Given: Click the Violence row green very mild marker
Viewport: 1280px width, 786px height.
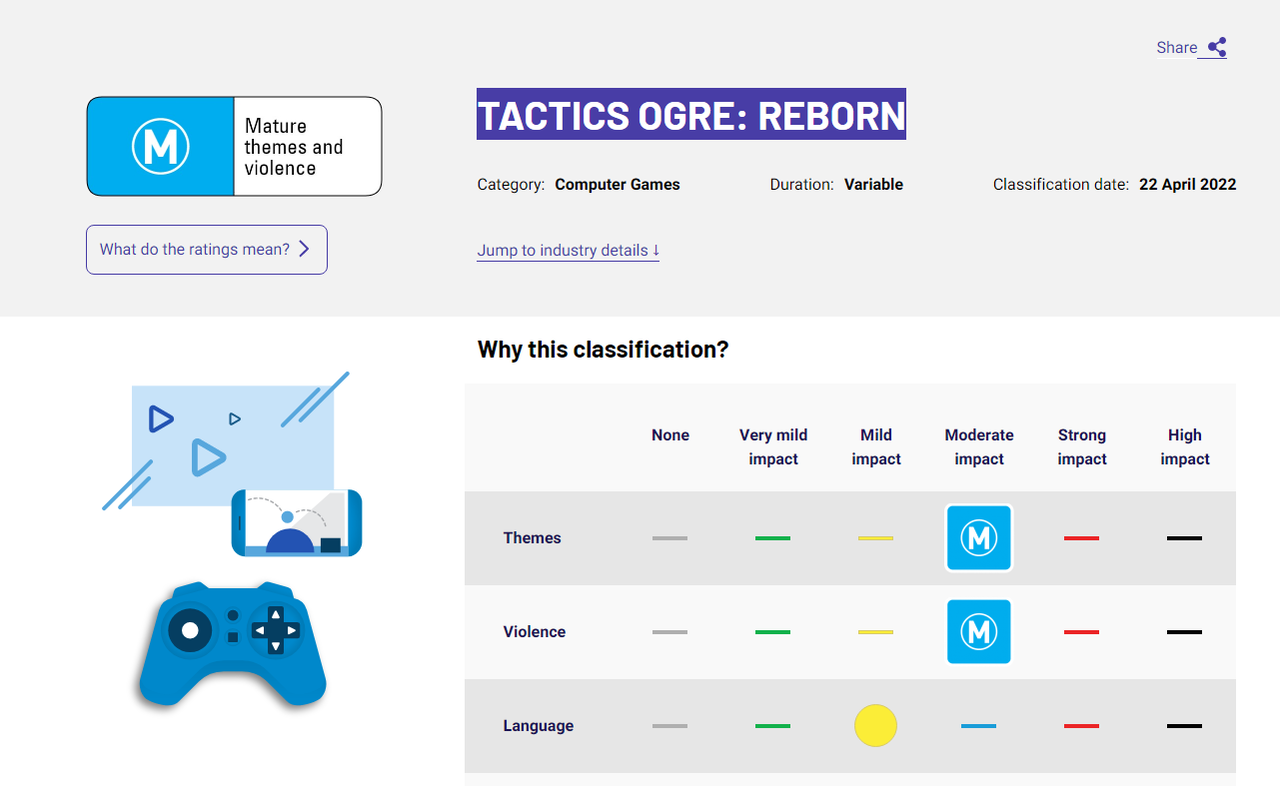Looking at the screenshot, I should coord(773,632).
